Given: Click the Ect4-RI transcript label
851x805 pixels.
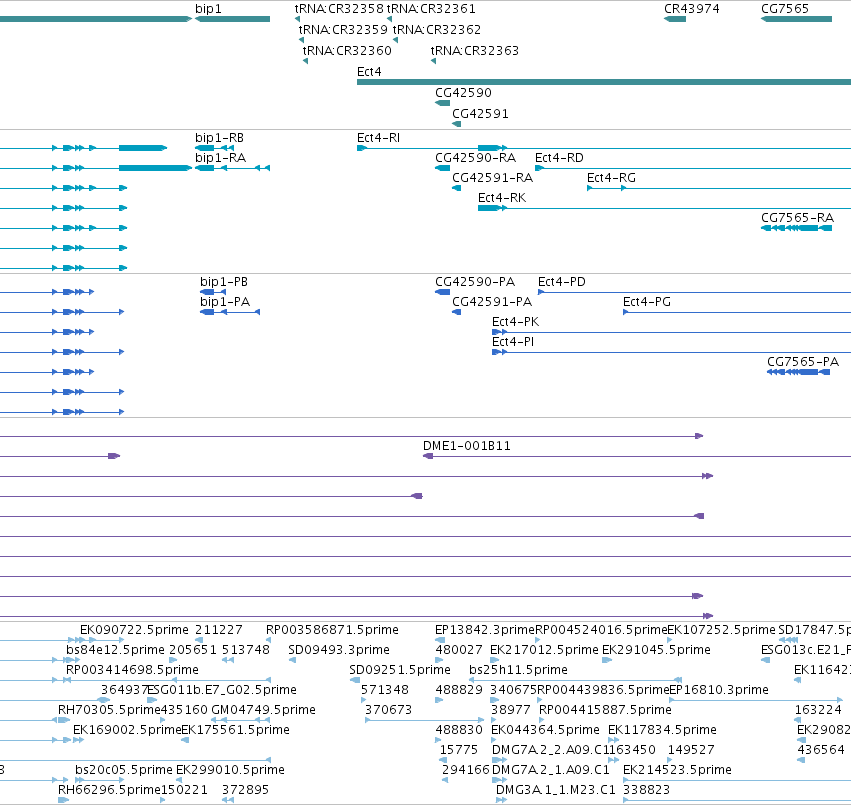Looking at the screenshot, I should tap(378, 138).
